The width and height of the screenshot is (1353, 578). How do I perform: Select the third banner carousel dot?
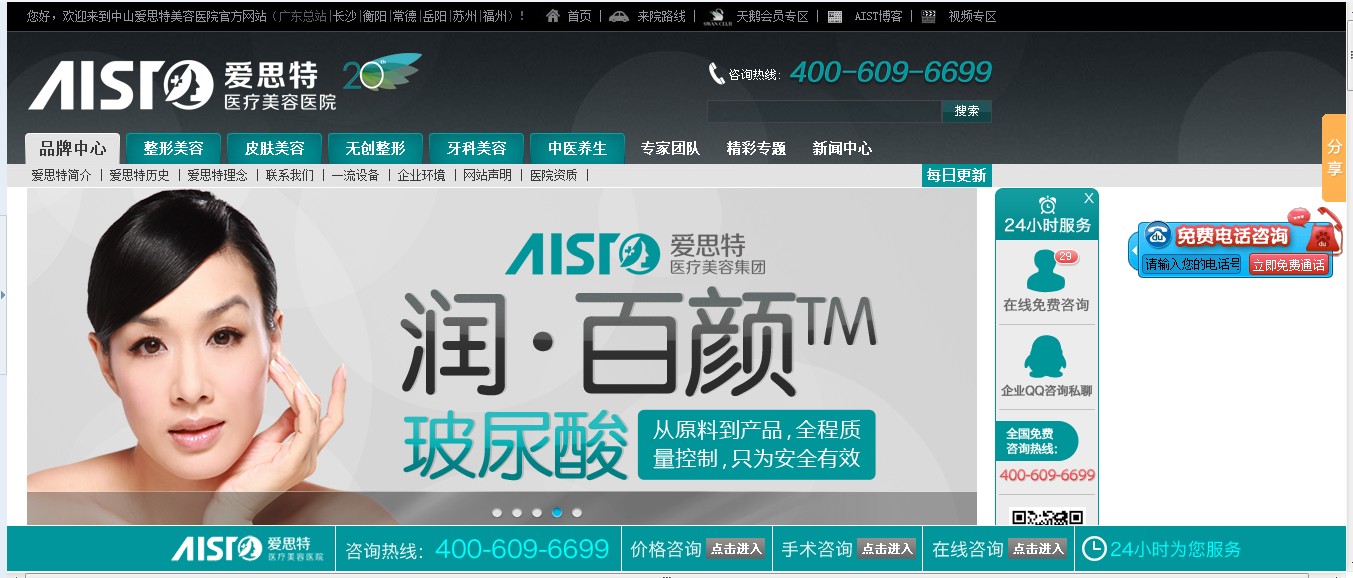(537, 513)
